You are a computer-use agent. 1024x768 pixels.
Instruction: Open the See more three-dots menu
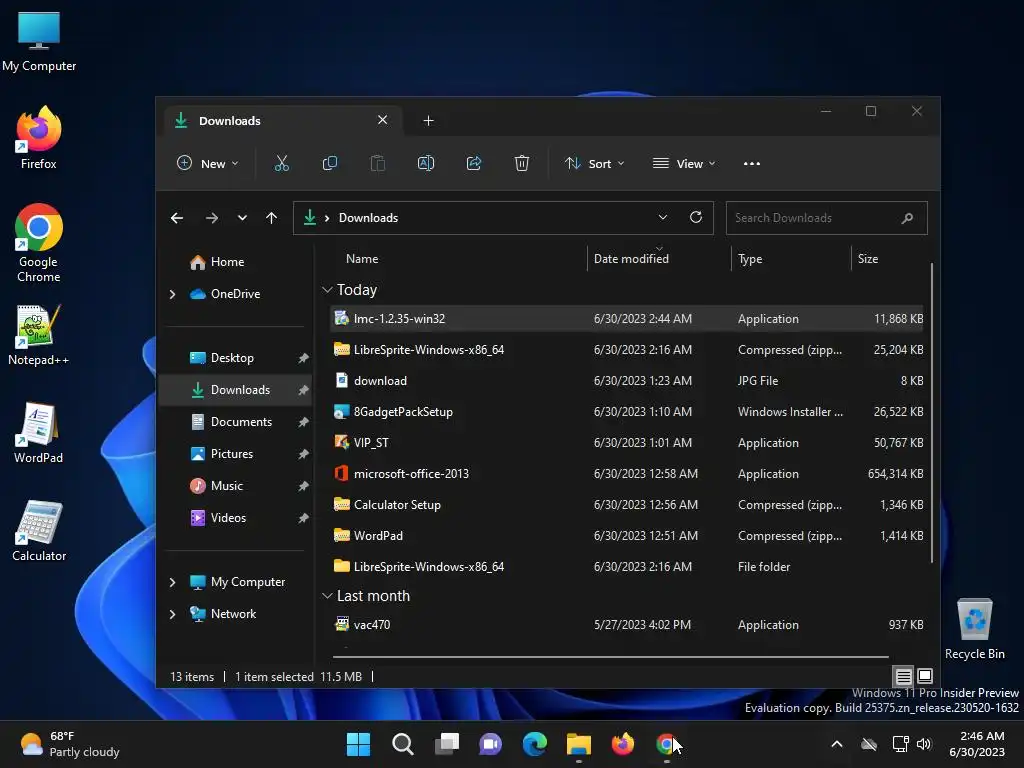pyautogui.click(x=752, y=163)
